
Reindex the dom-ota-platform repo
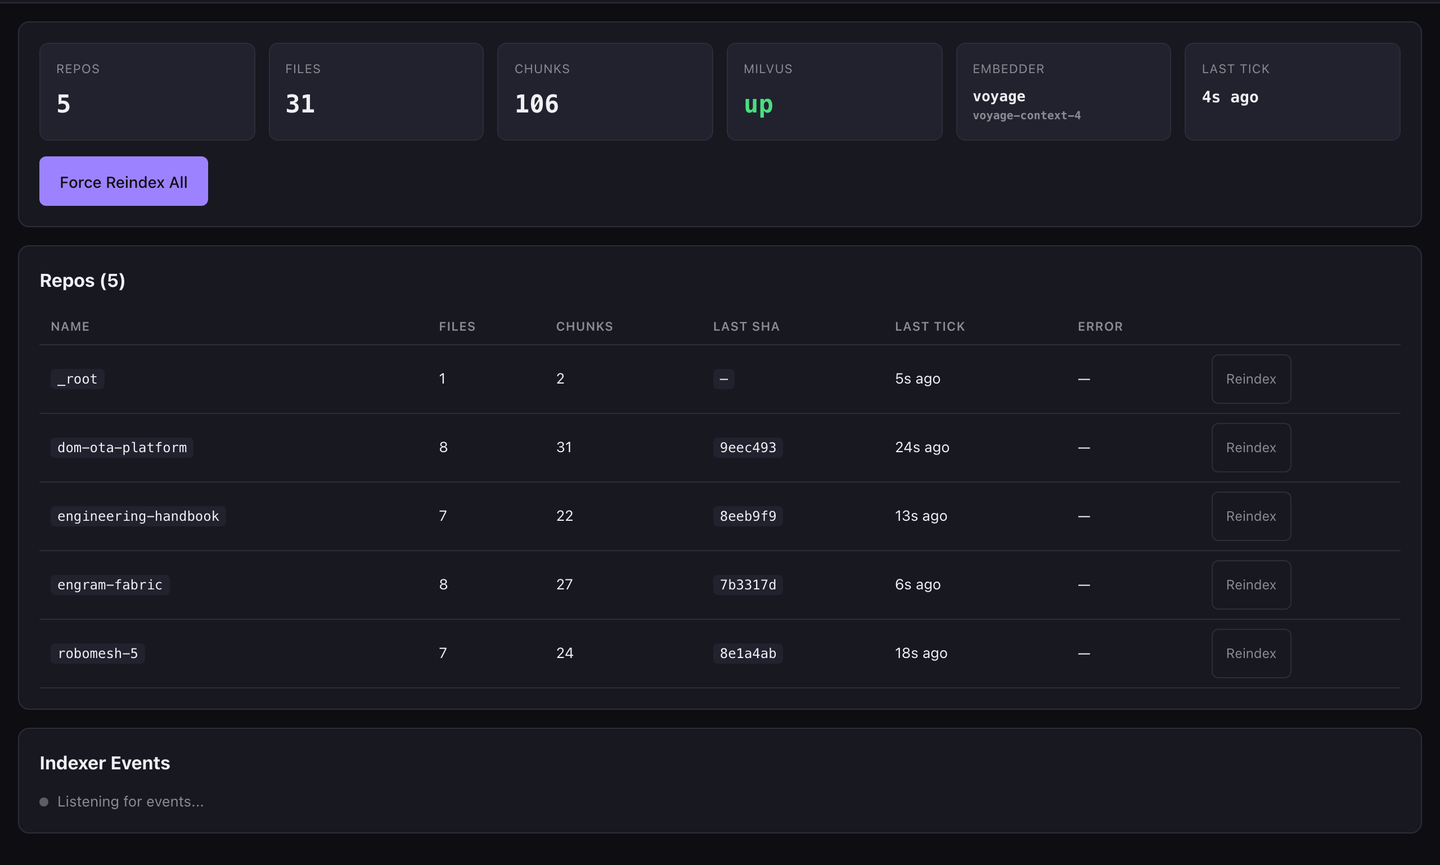click(1251, 448)
